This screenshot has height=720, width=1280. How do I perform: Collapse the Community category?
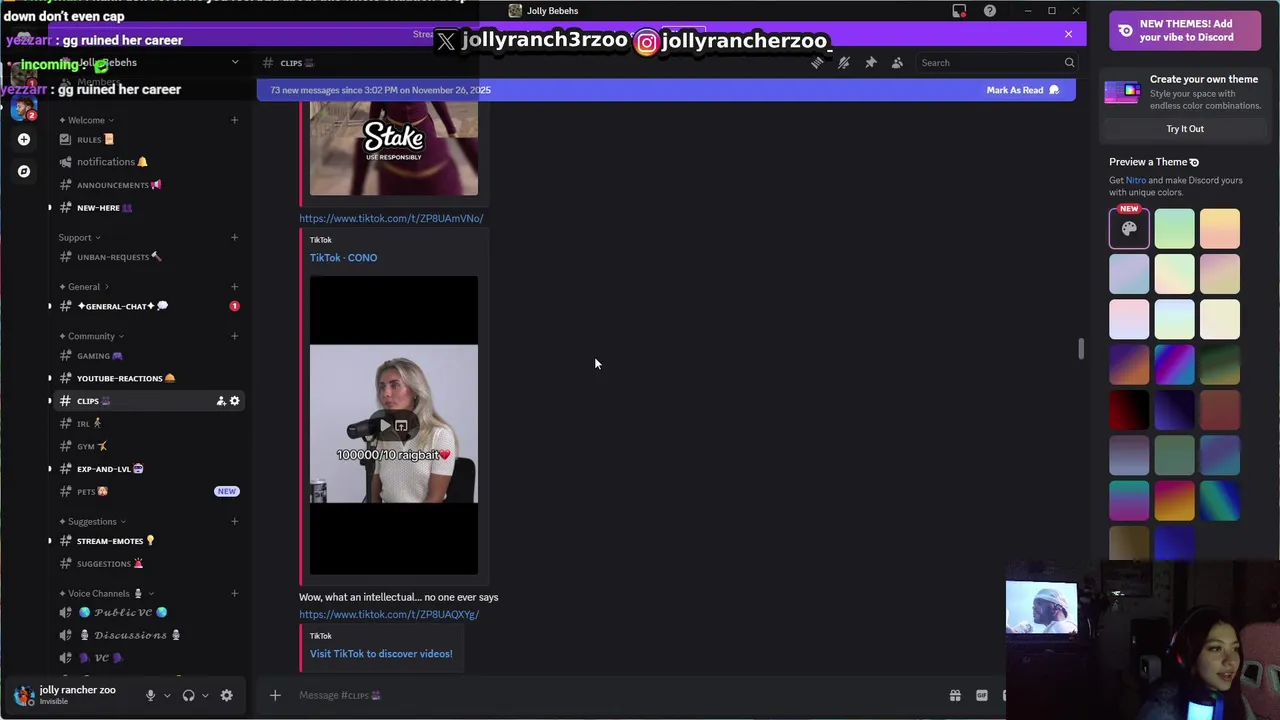tap(91, 336)
